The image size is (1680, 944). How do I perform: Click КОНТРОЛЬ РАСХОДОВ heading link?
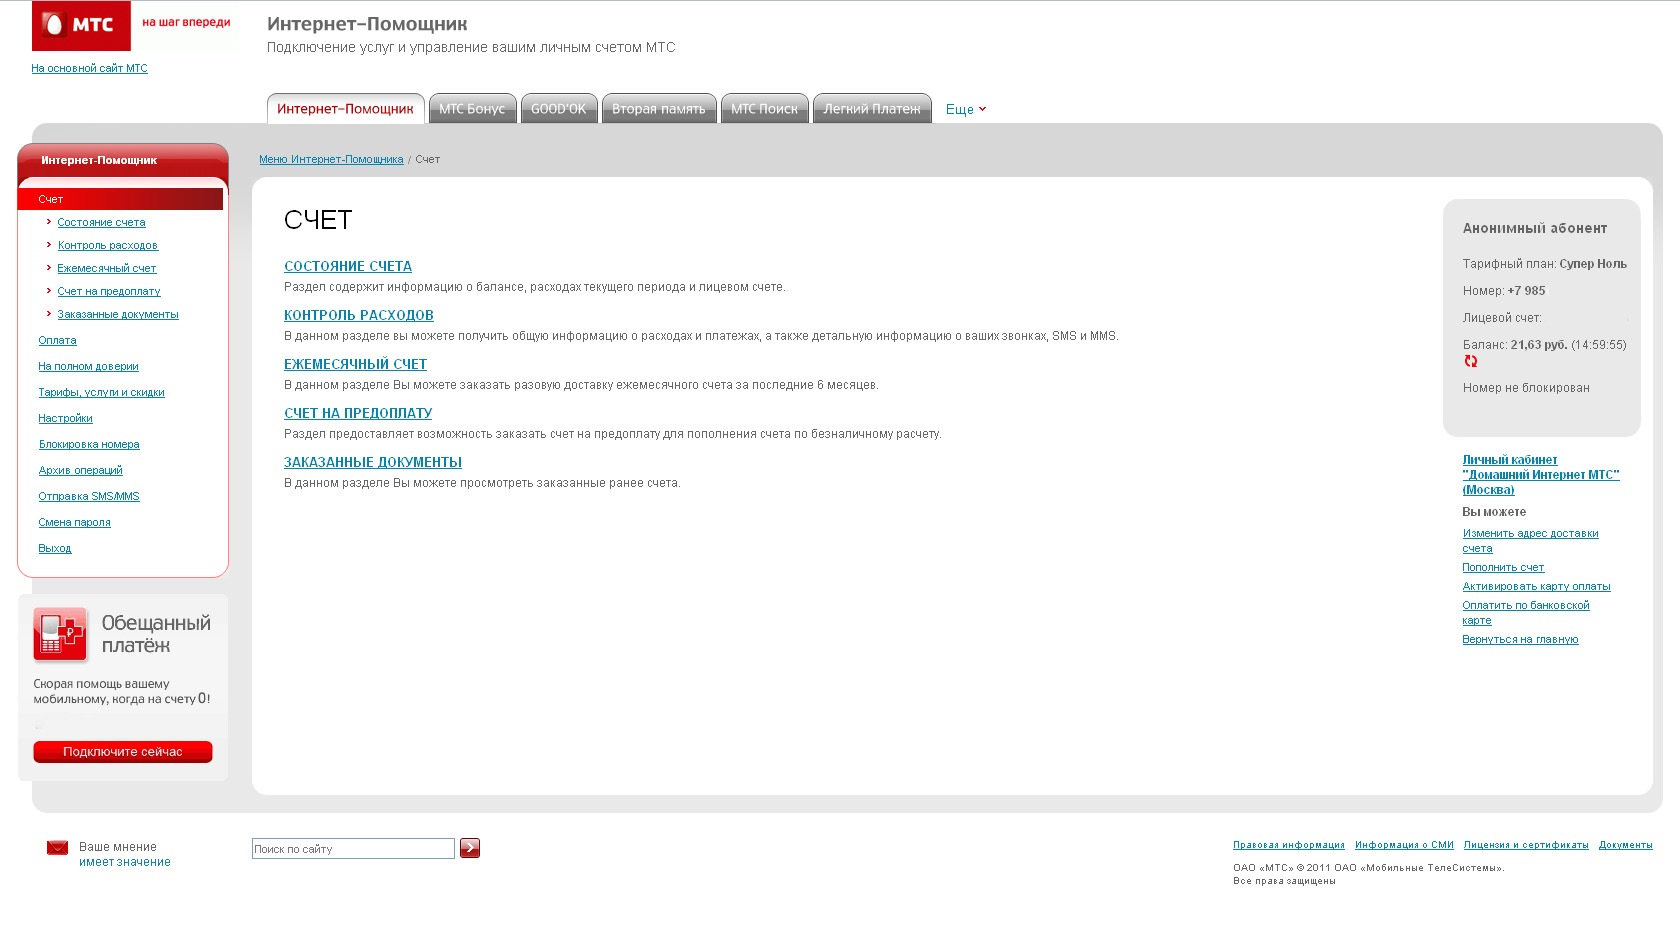tap(359, 315)
